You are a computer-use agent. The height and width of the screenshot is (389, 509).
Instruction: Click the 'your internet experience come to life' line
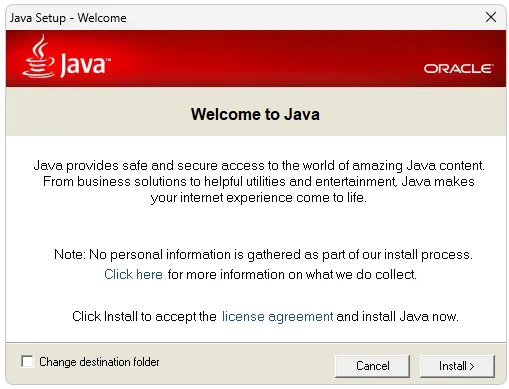(x=259, y=198)
